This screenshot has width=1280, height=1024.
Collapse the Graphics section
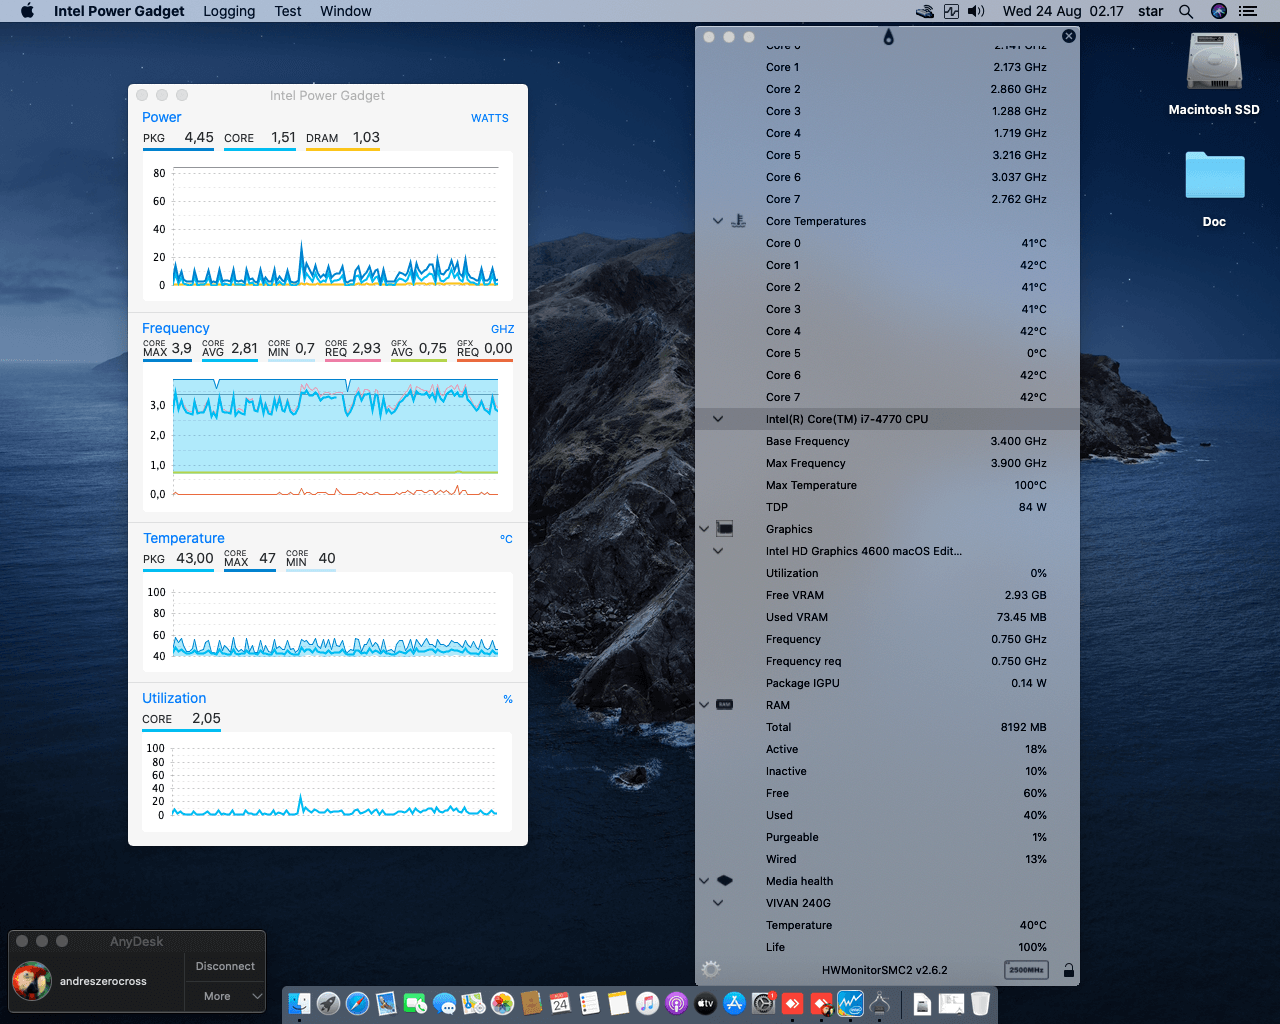[704, 529]
